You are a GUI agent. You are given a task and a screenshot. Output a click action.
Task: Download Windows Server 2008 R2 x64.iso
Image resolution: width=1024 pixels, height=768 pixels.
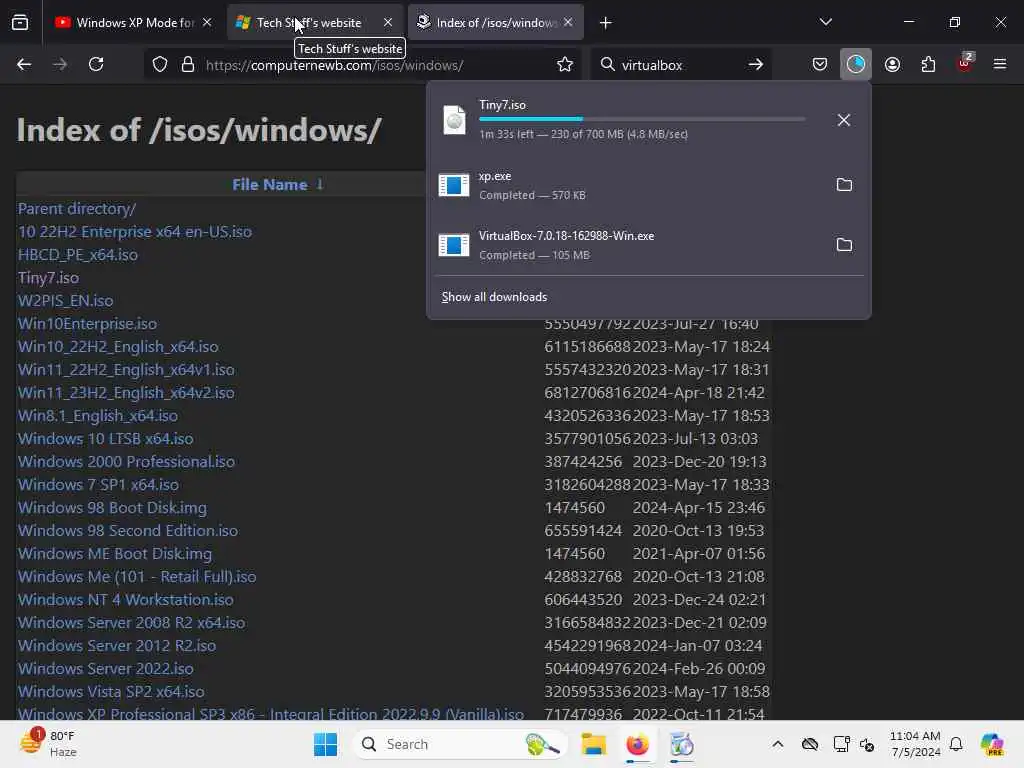coord(131,622)
